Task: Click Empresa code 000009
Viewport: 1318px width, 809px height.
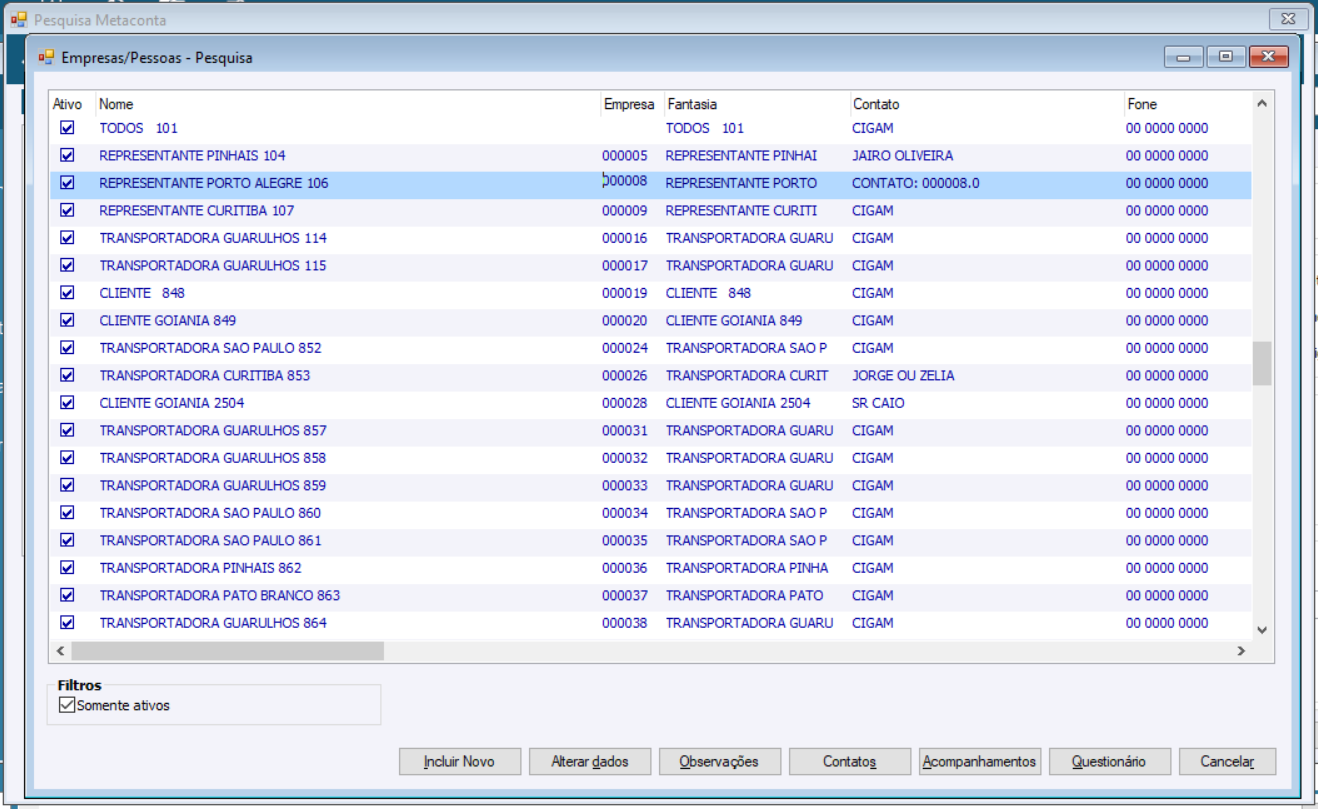Action: point(625,211)
